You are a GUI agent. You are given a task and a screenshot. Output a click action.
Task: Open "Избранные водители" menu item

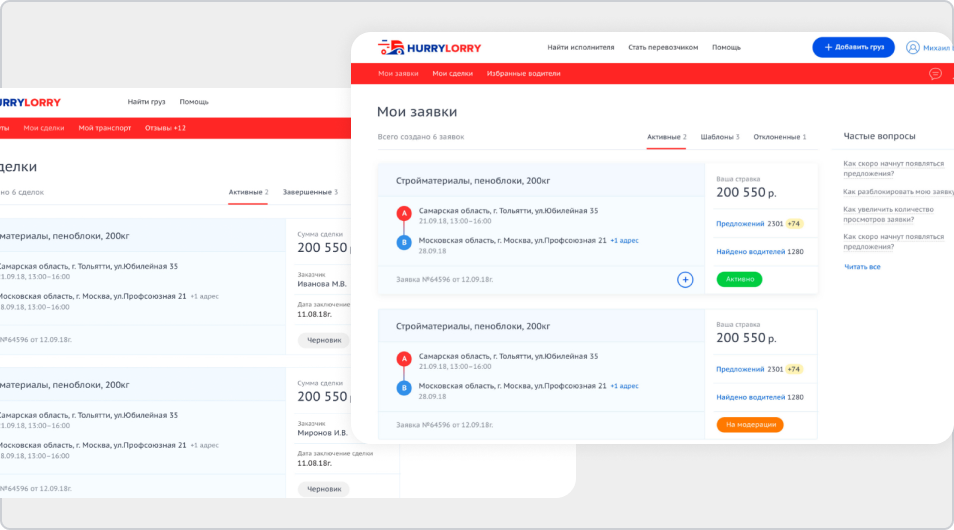pyautogui.click(x=523, y=74)
